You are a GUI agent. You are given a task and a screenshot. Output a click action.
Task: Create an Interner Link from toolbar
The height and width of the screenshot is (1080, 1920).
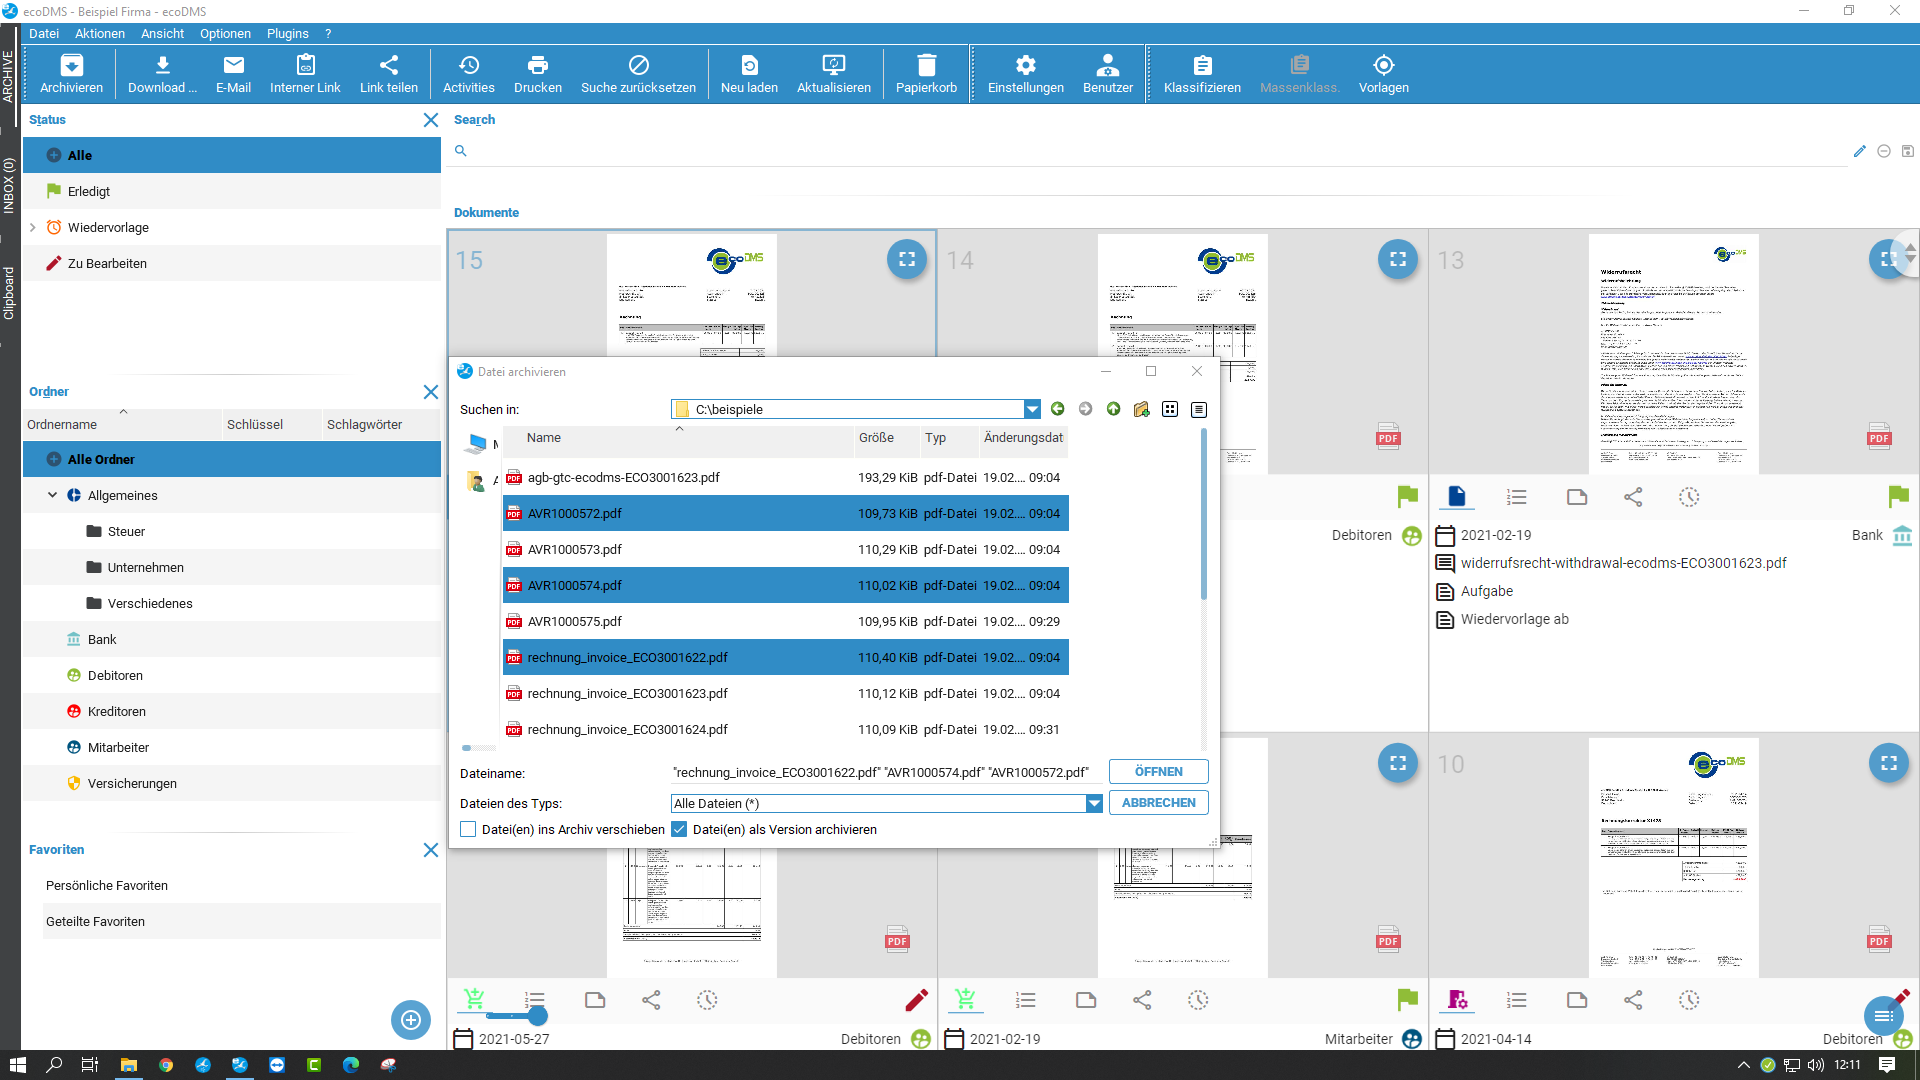305,74
